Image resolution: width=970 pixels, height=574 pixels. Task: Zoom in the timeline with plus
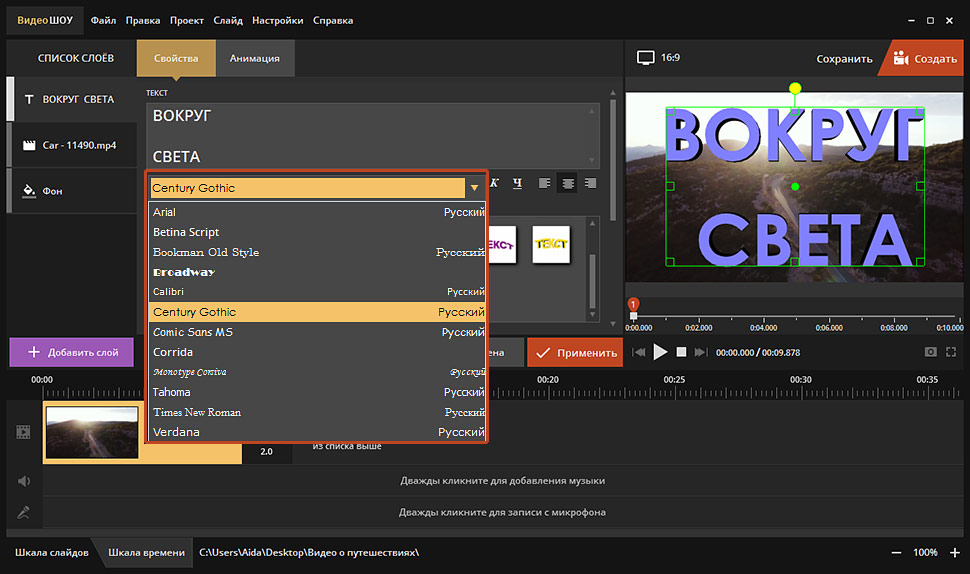click(x=955, y=552)
